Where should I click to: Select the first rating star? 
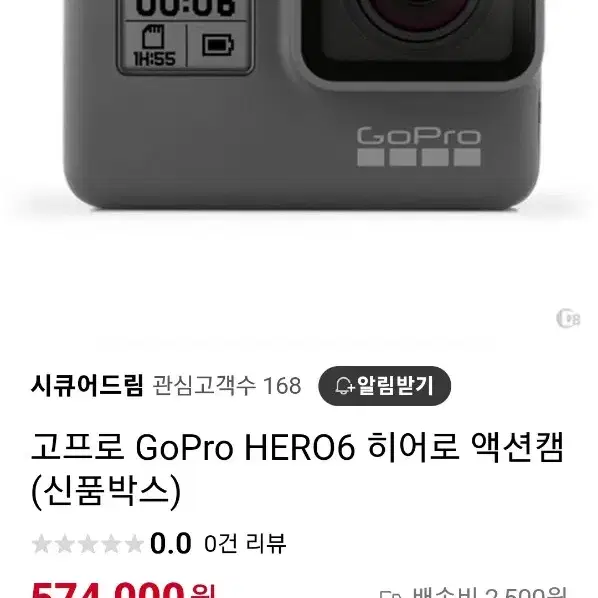point(41,544)
